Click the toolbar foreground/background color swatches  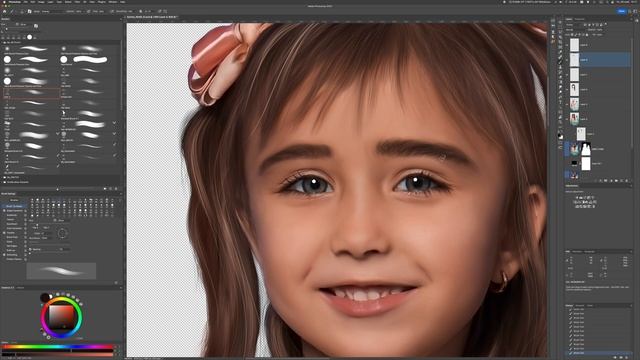coord(560,136)
